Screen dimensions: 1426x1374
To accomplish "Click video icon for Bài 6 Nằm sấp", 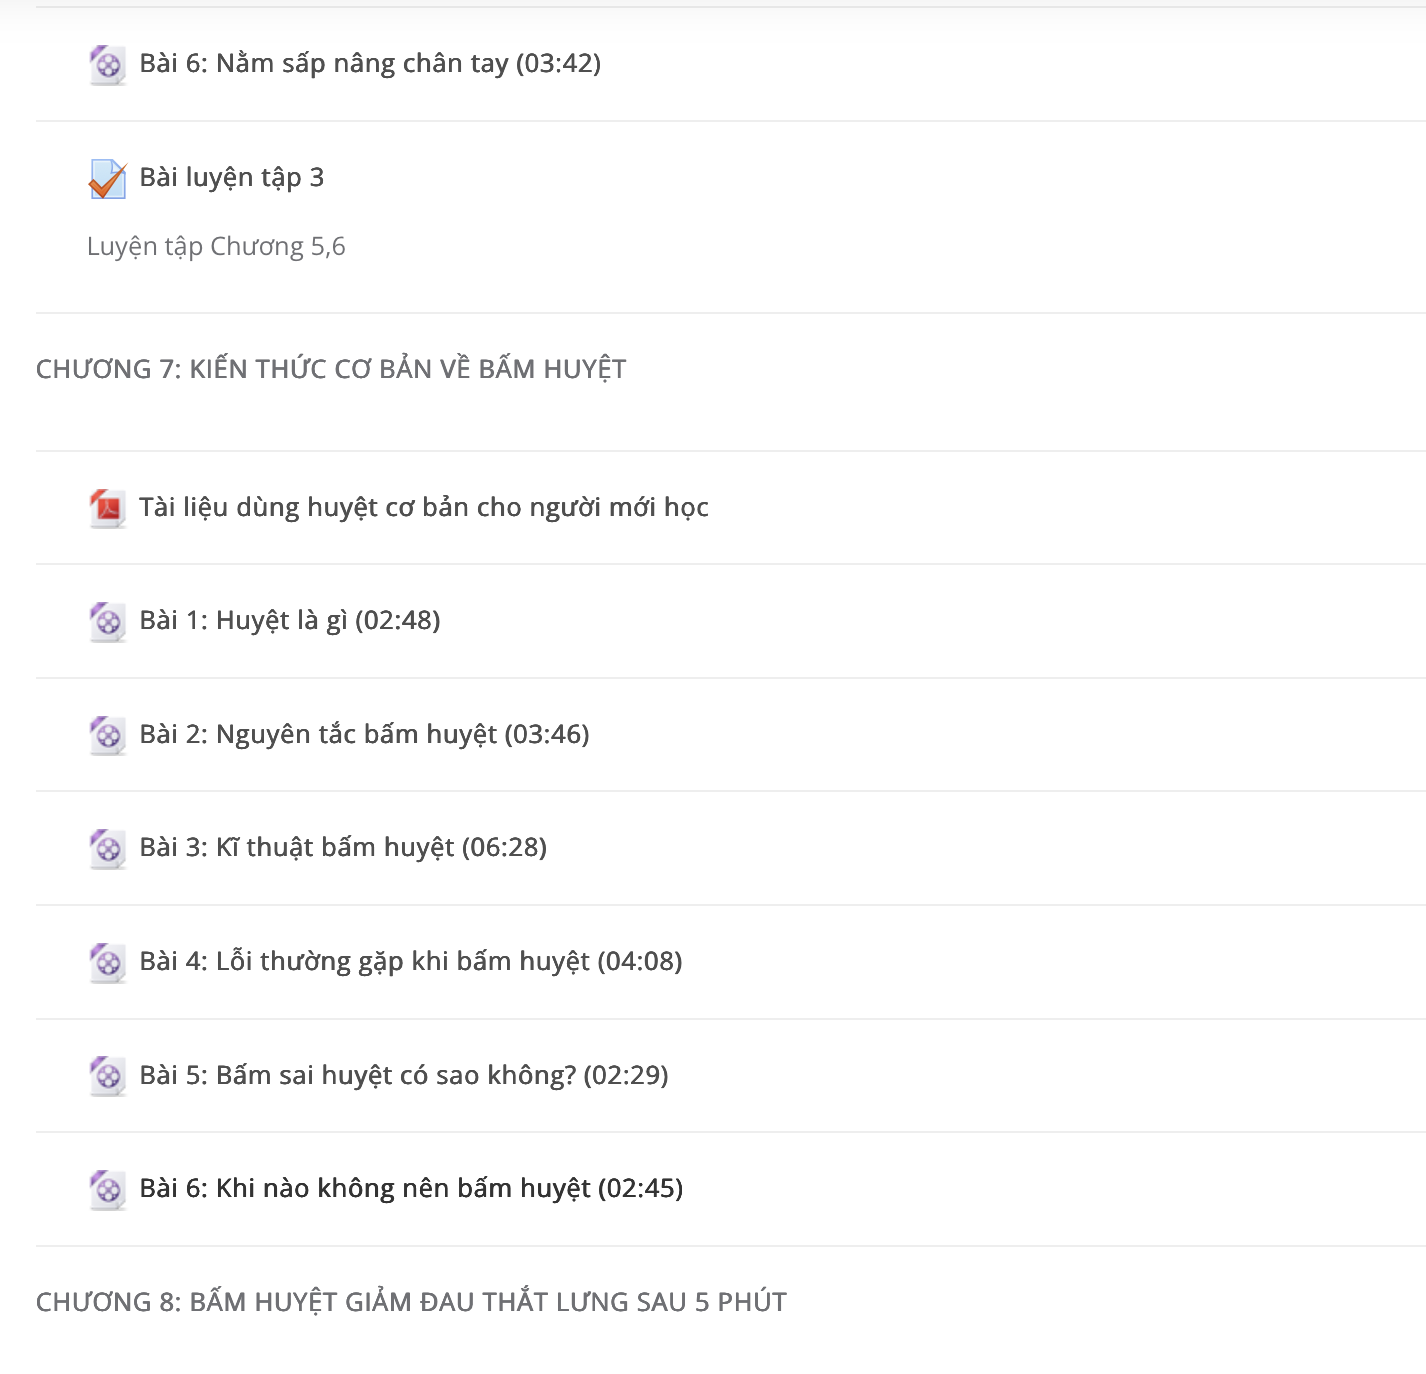I will pyautogui.click(x=107, y=65).
